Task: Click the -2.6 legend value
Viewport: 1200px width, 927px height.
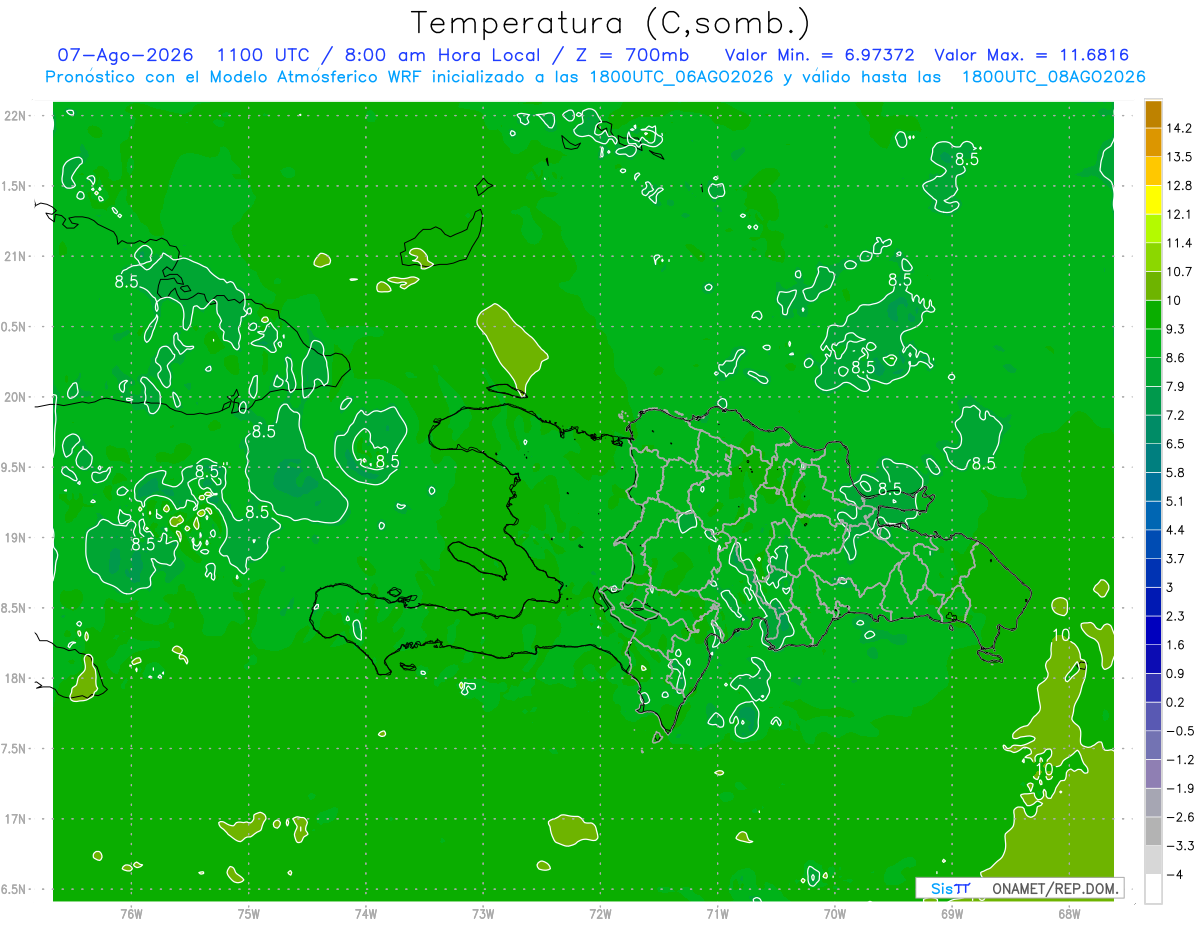Action: coord(1180,817)
